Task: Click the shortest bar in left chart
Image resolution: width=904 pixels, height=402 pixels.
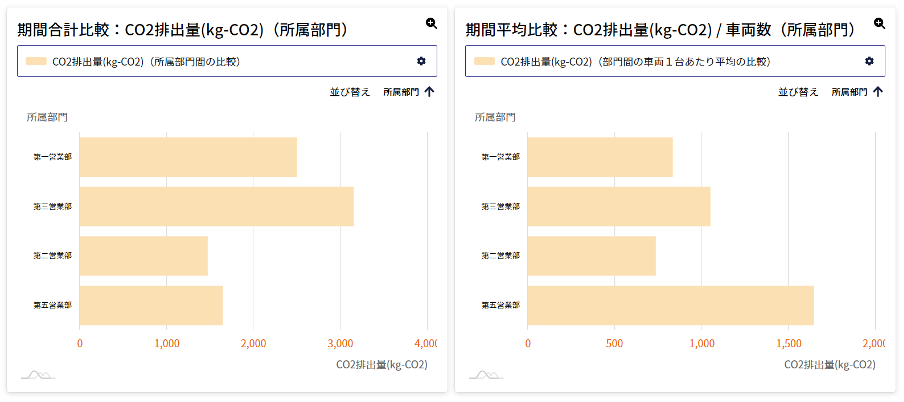Action: point(143,256)
